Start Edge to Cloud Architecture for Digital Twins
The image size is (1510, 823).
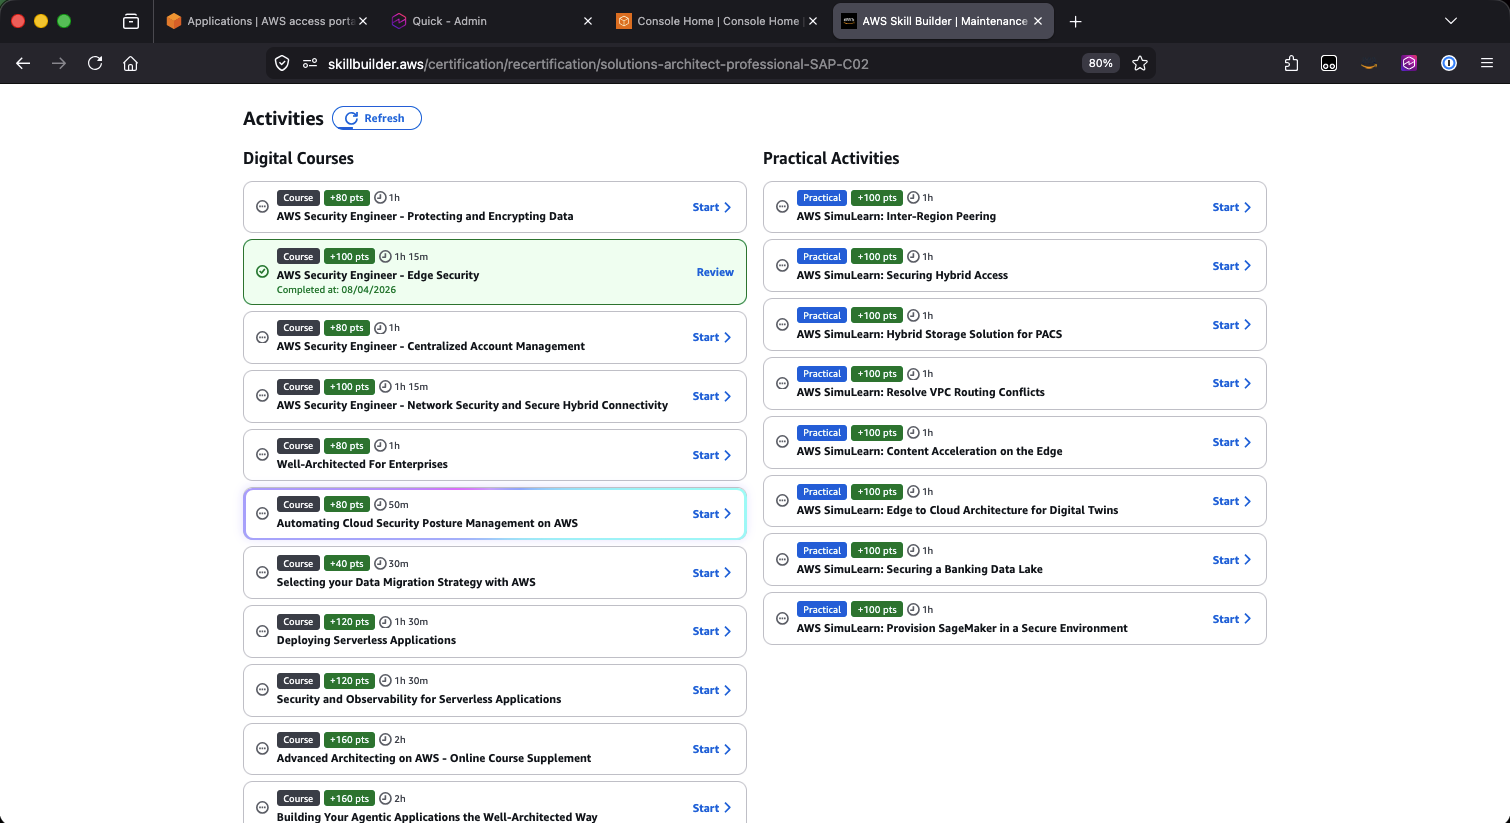1232,501
